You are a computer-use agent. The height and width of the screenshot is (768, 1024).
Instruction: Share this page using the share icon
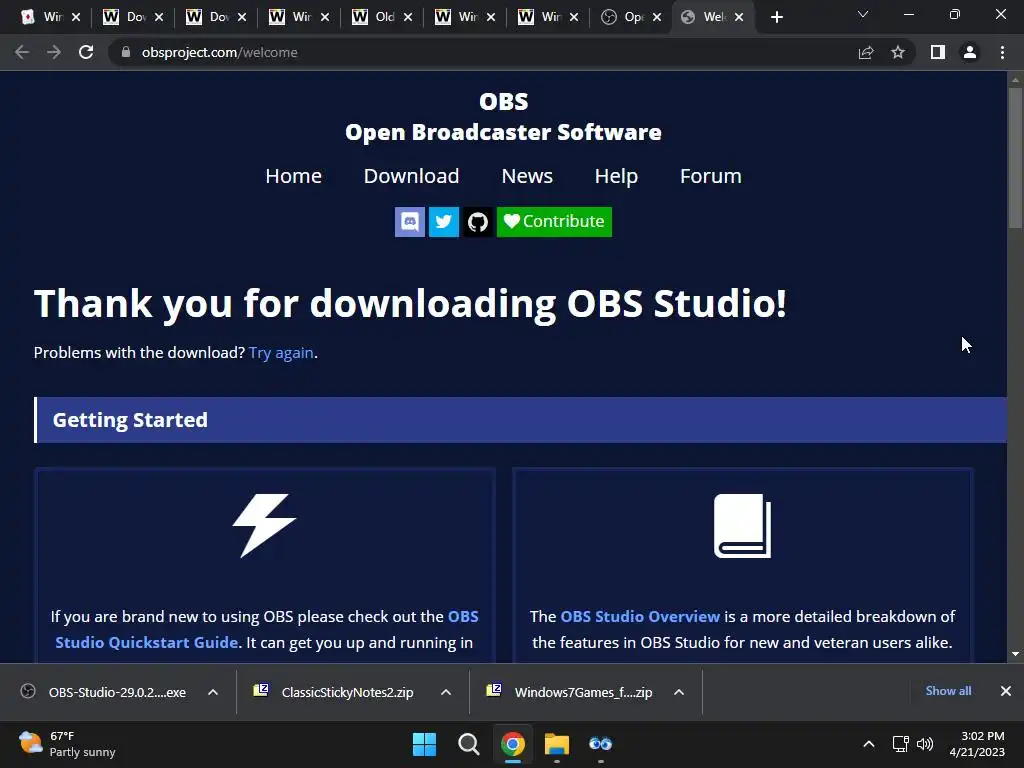(x=866, y=52)
